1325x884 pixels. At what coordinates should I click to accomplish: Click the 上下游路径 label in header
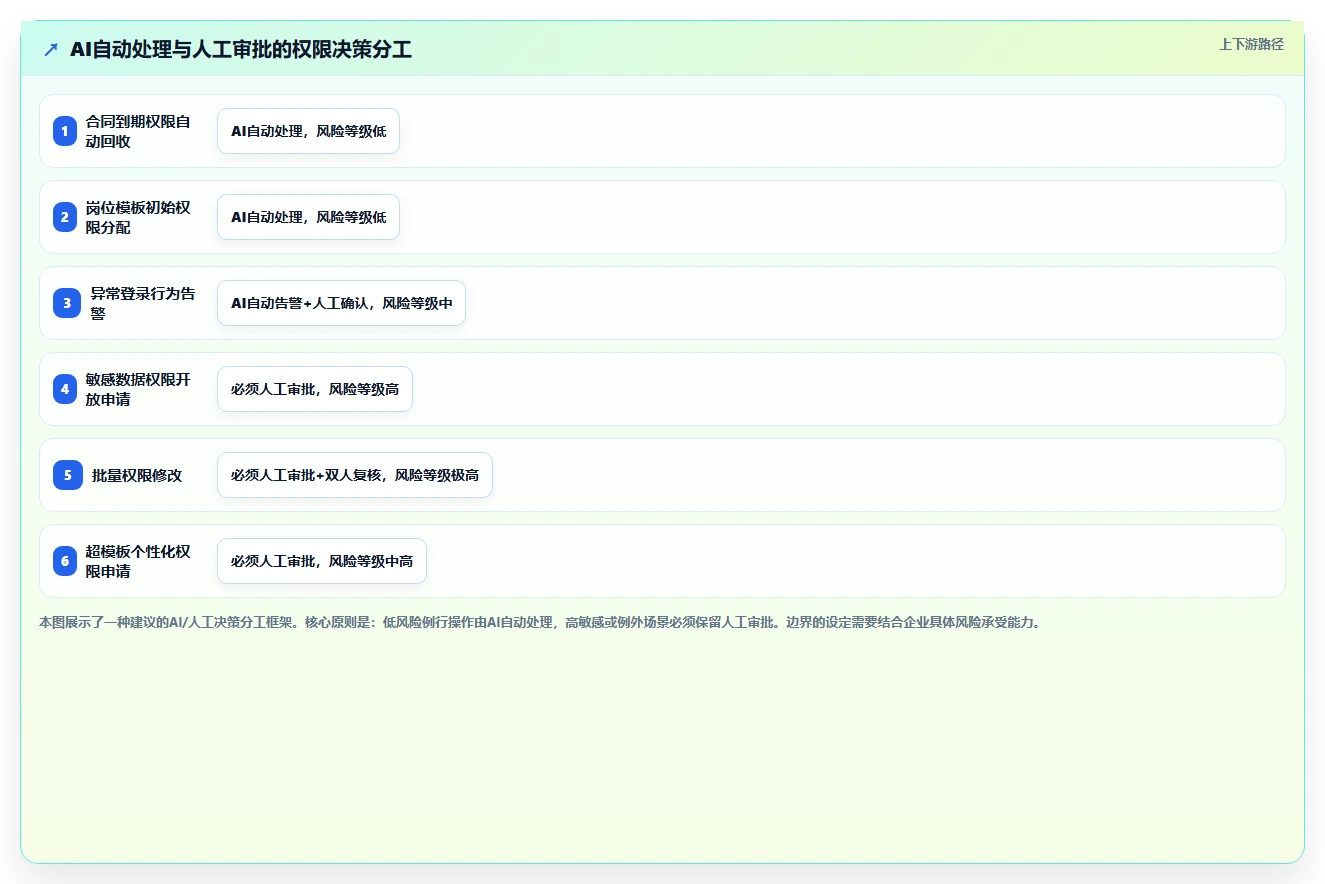pos(1251,44)
